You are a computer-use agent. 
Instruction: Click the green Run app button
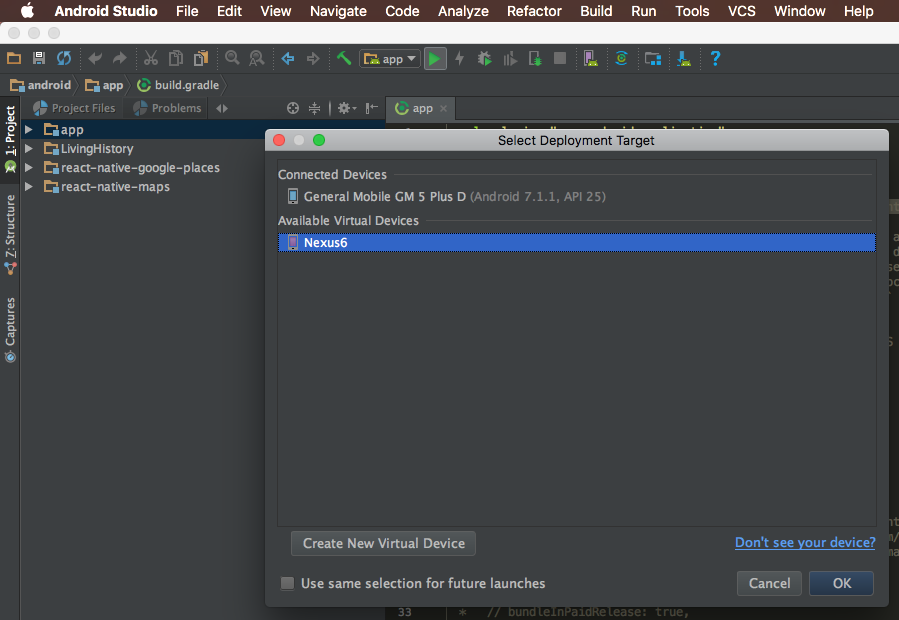(x=435, y=59)
